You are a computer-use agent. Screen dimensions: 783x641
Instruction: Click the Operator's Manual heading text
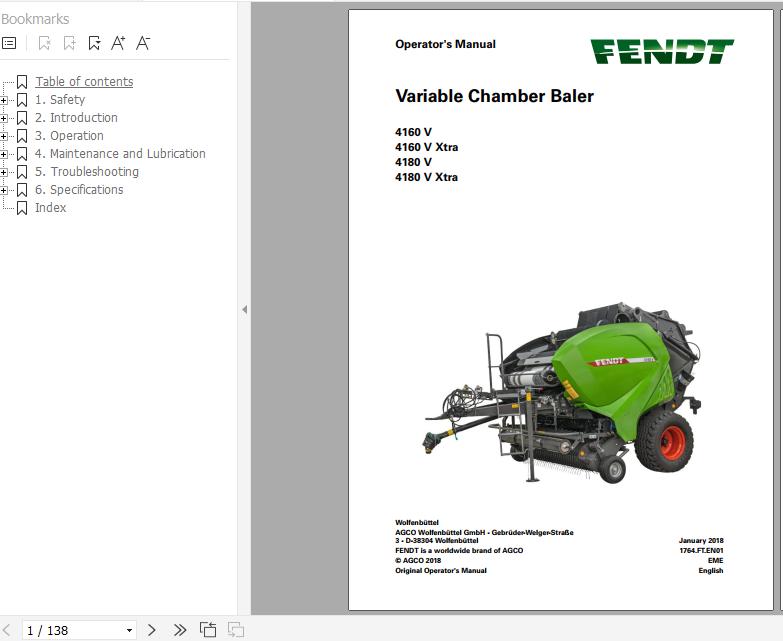tap(445, 44)
